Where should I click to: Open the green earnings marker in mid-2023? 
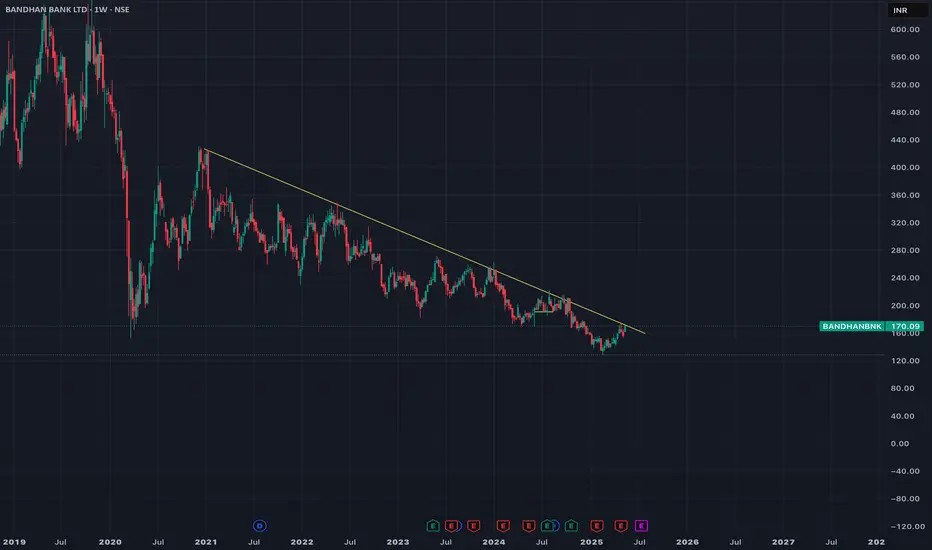click(433, 526)
